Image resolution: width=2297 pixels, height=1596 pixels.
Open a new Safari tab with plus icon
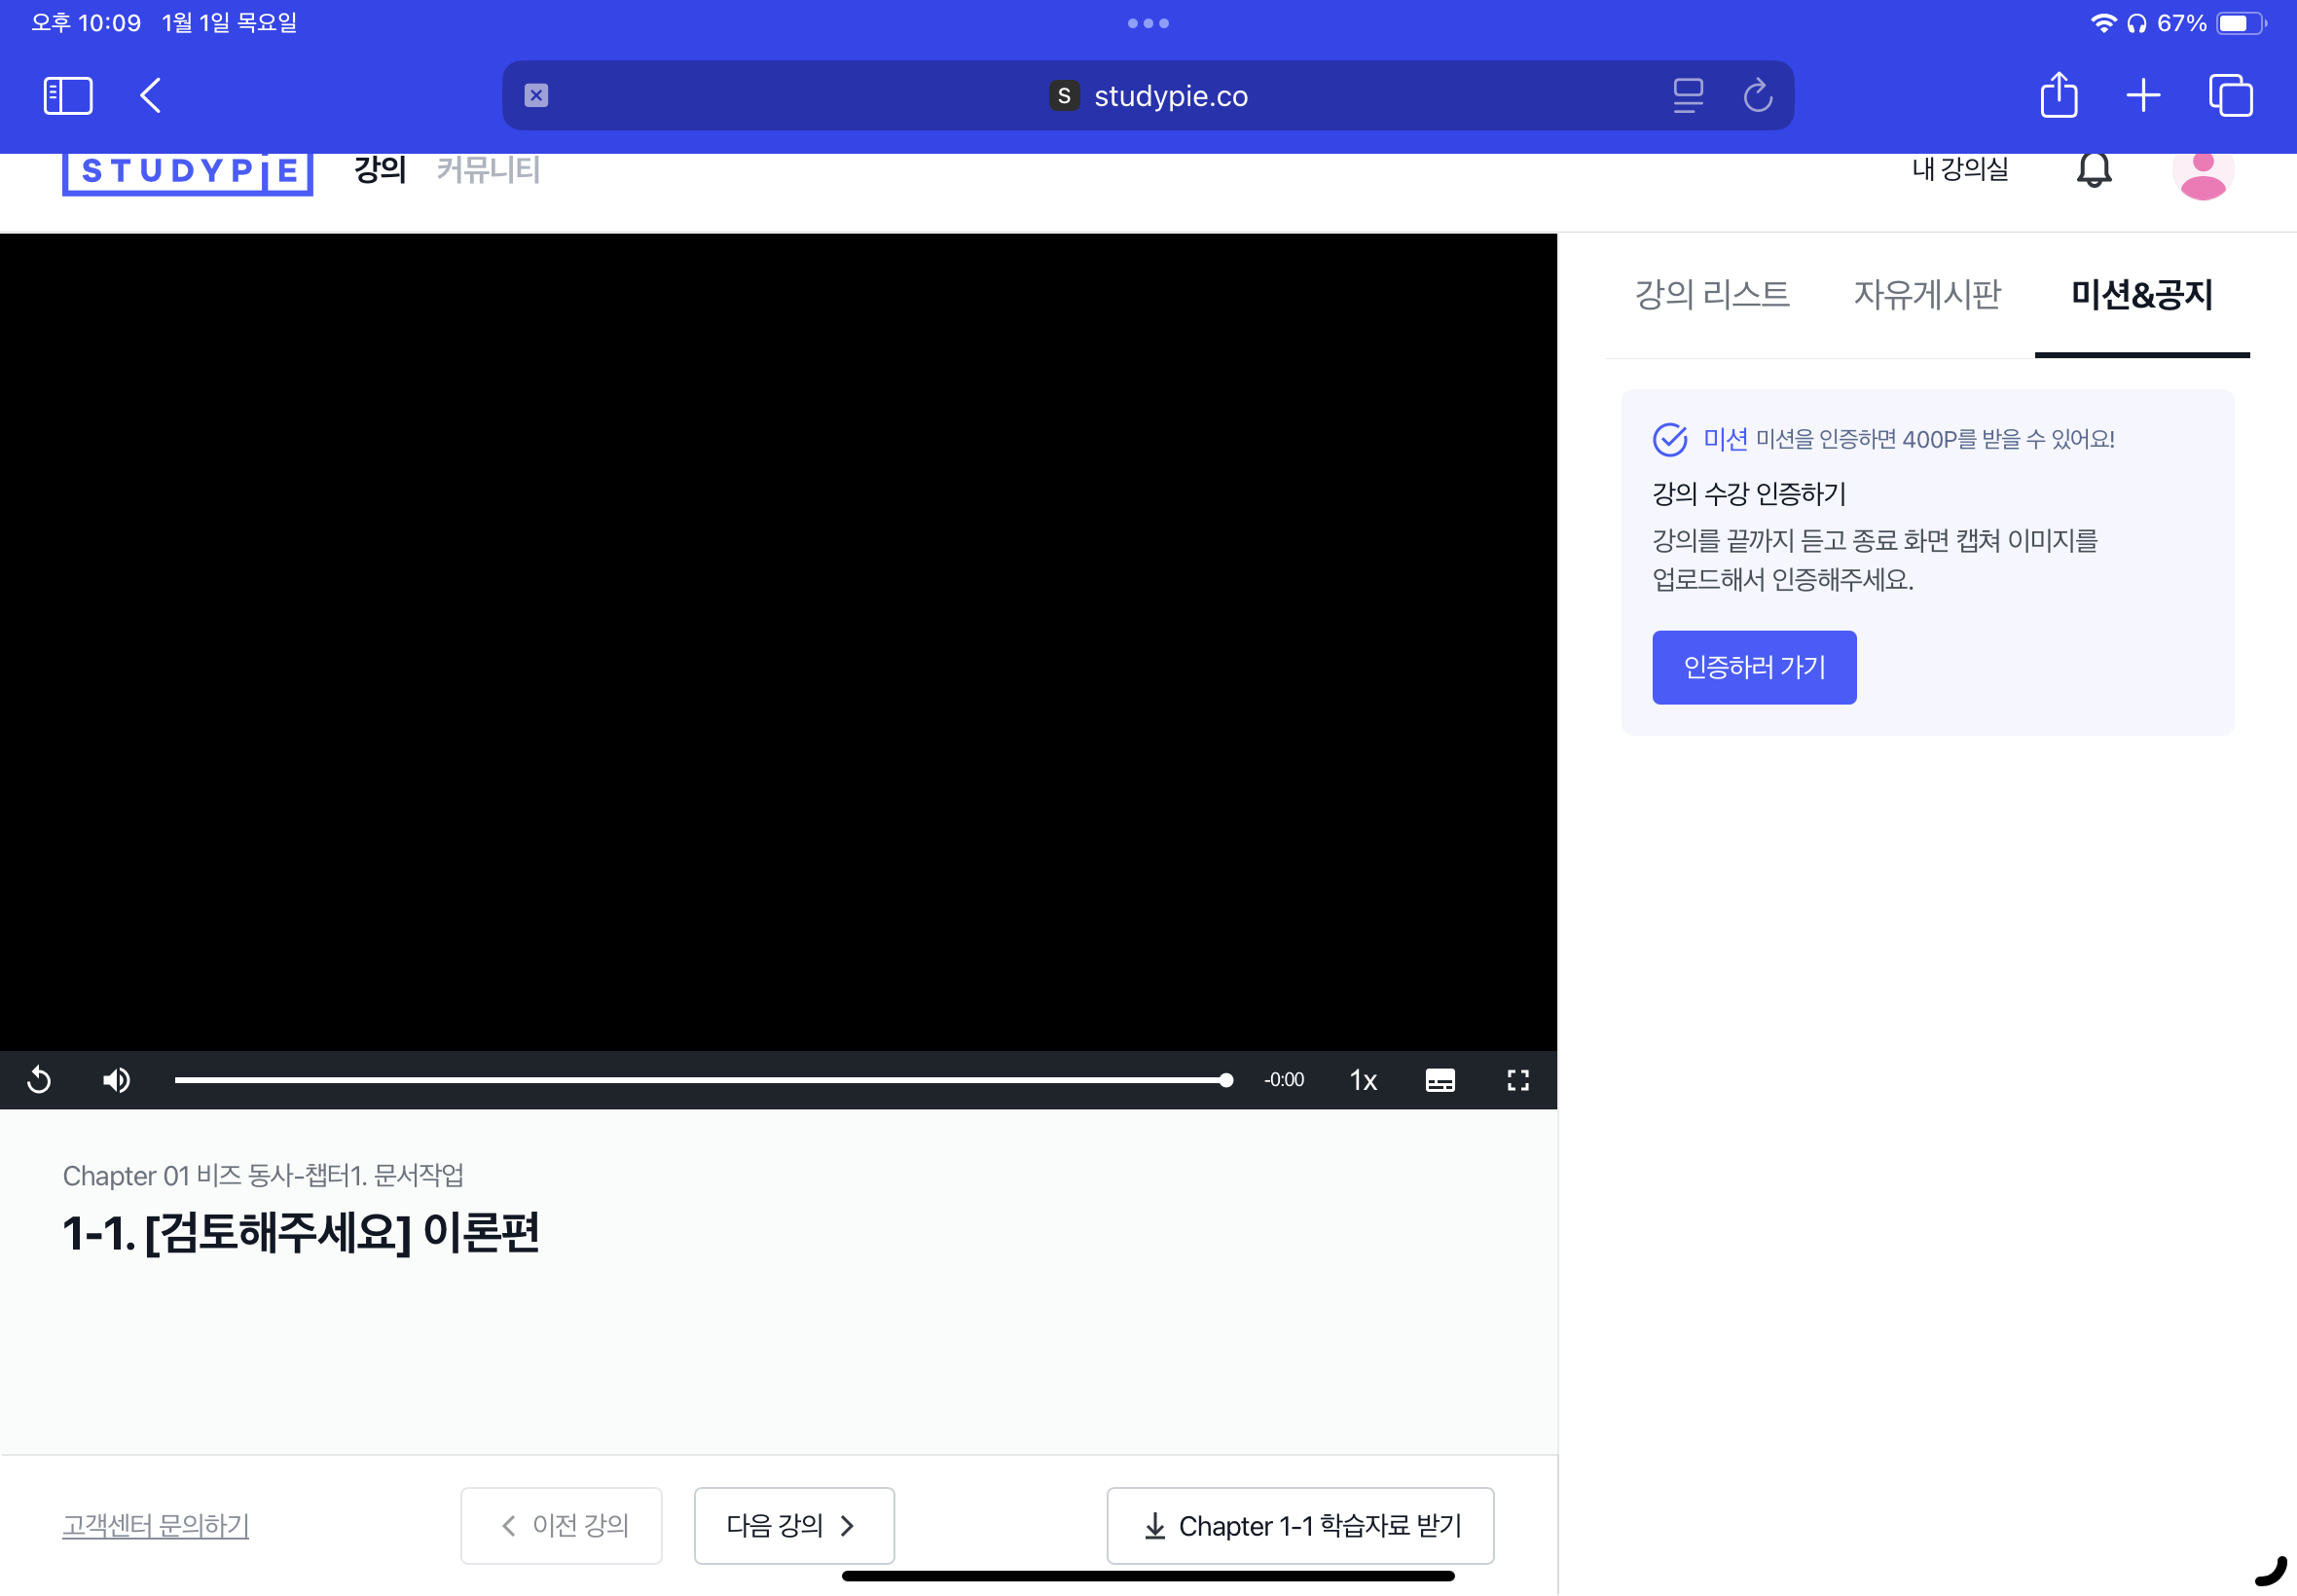point(2143,96)
